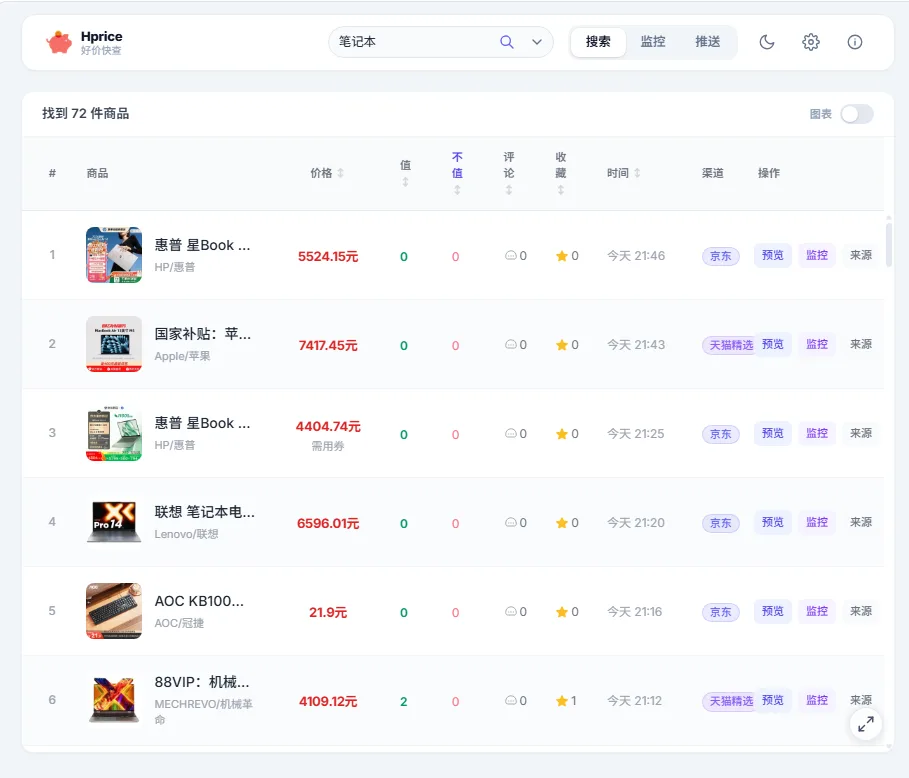The height and width of the screenshot is (778, 909).
Task: Click 预览 for the Lenovo 6596.01元 item
Action: pyautogui.click(x=772, y=522)
